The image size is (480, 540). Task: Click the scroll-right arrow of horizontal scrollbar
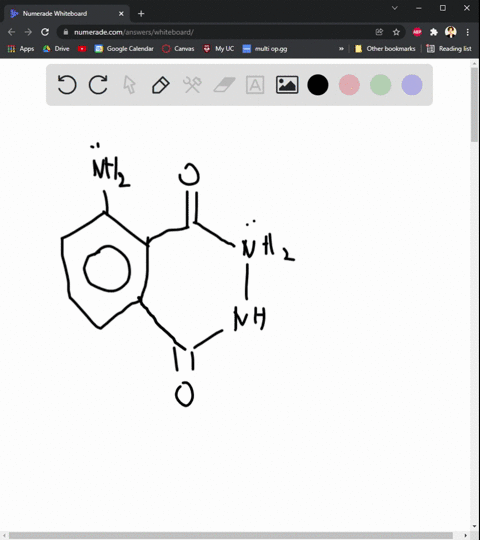tap(466, 536)
